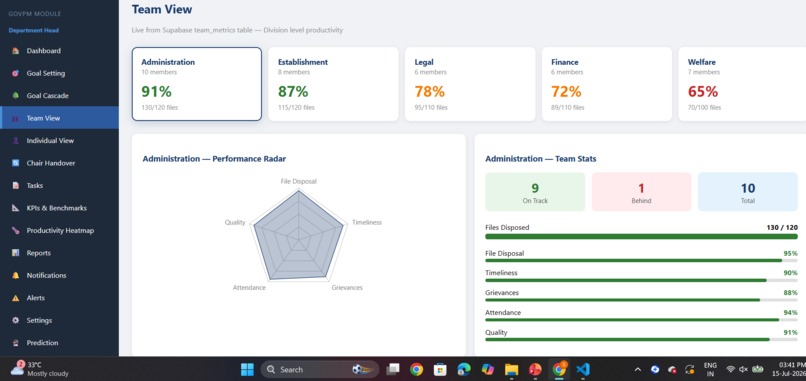
Task: Open the Windows Start menu
Action: 247,369
